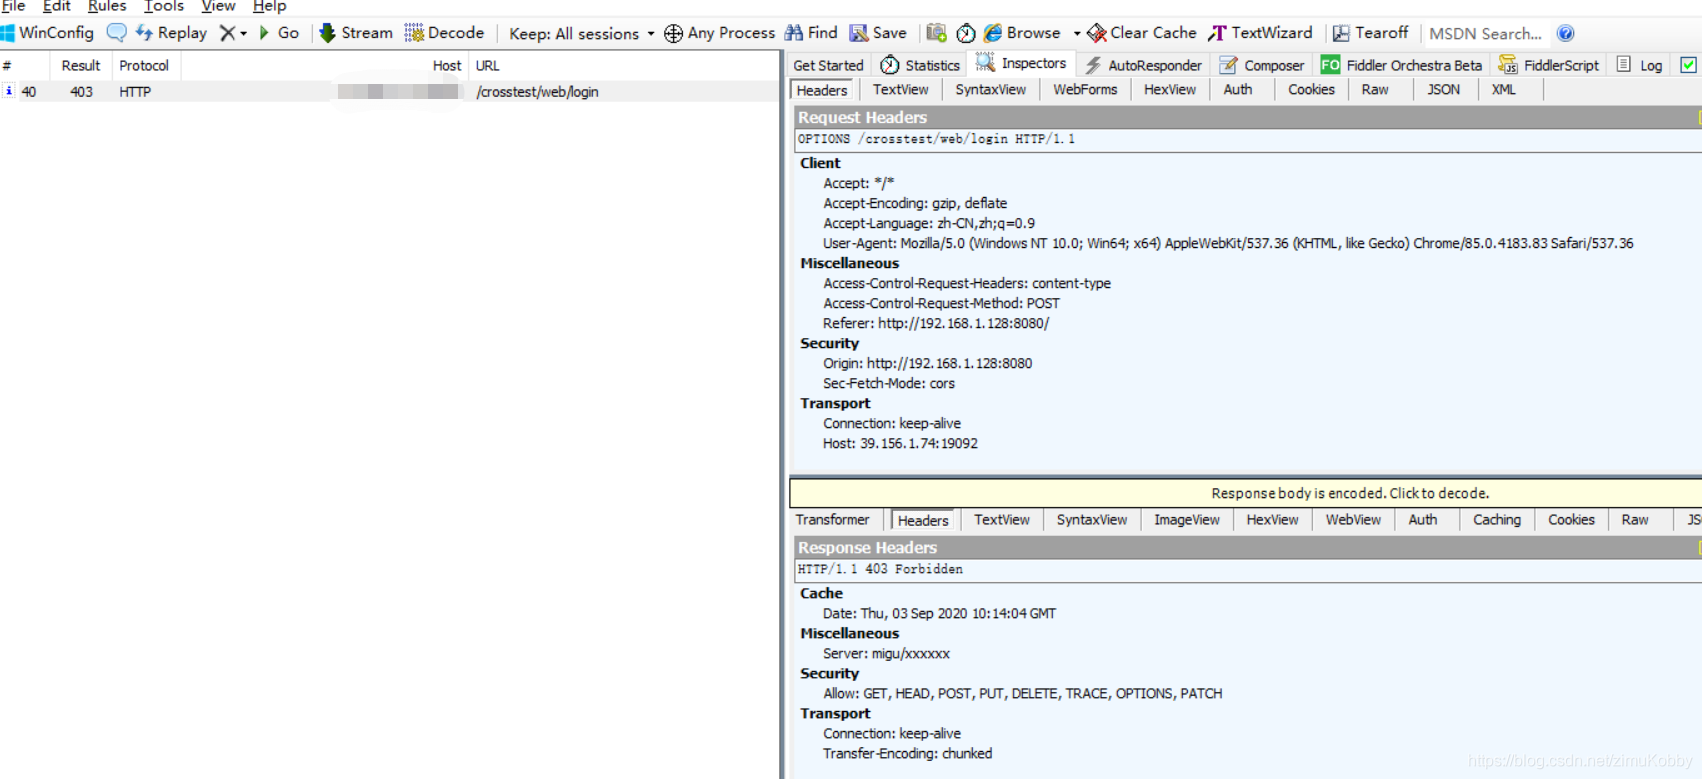
Task: Click the blue help question mark icon
Action: click(1566, 33)
